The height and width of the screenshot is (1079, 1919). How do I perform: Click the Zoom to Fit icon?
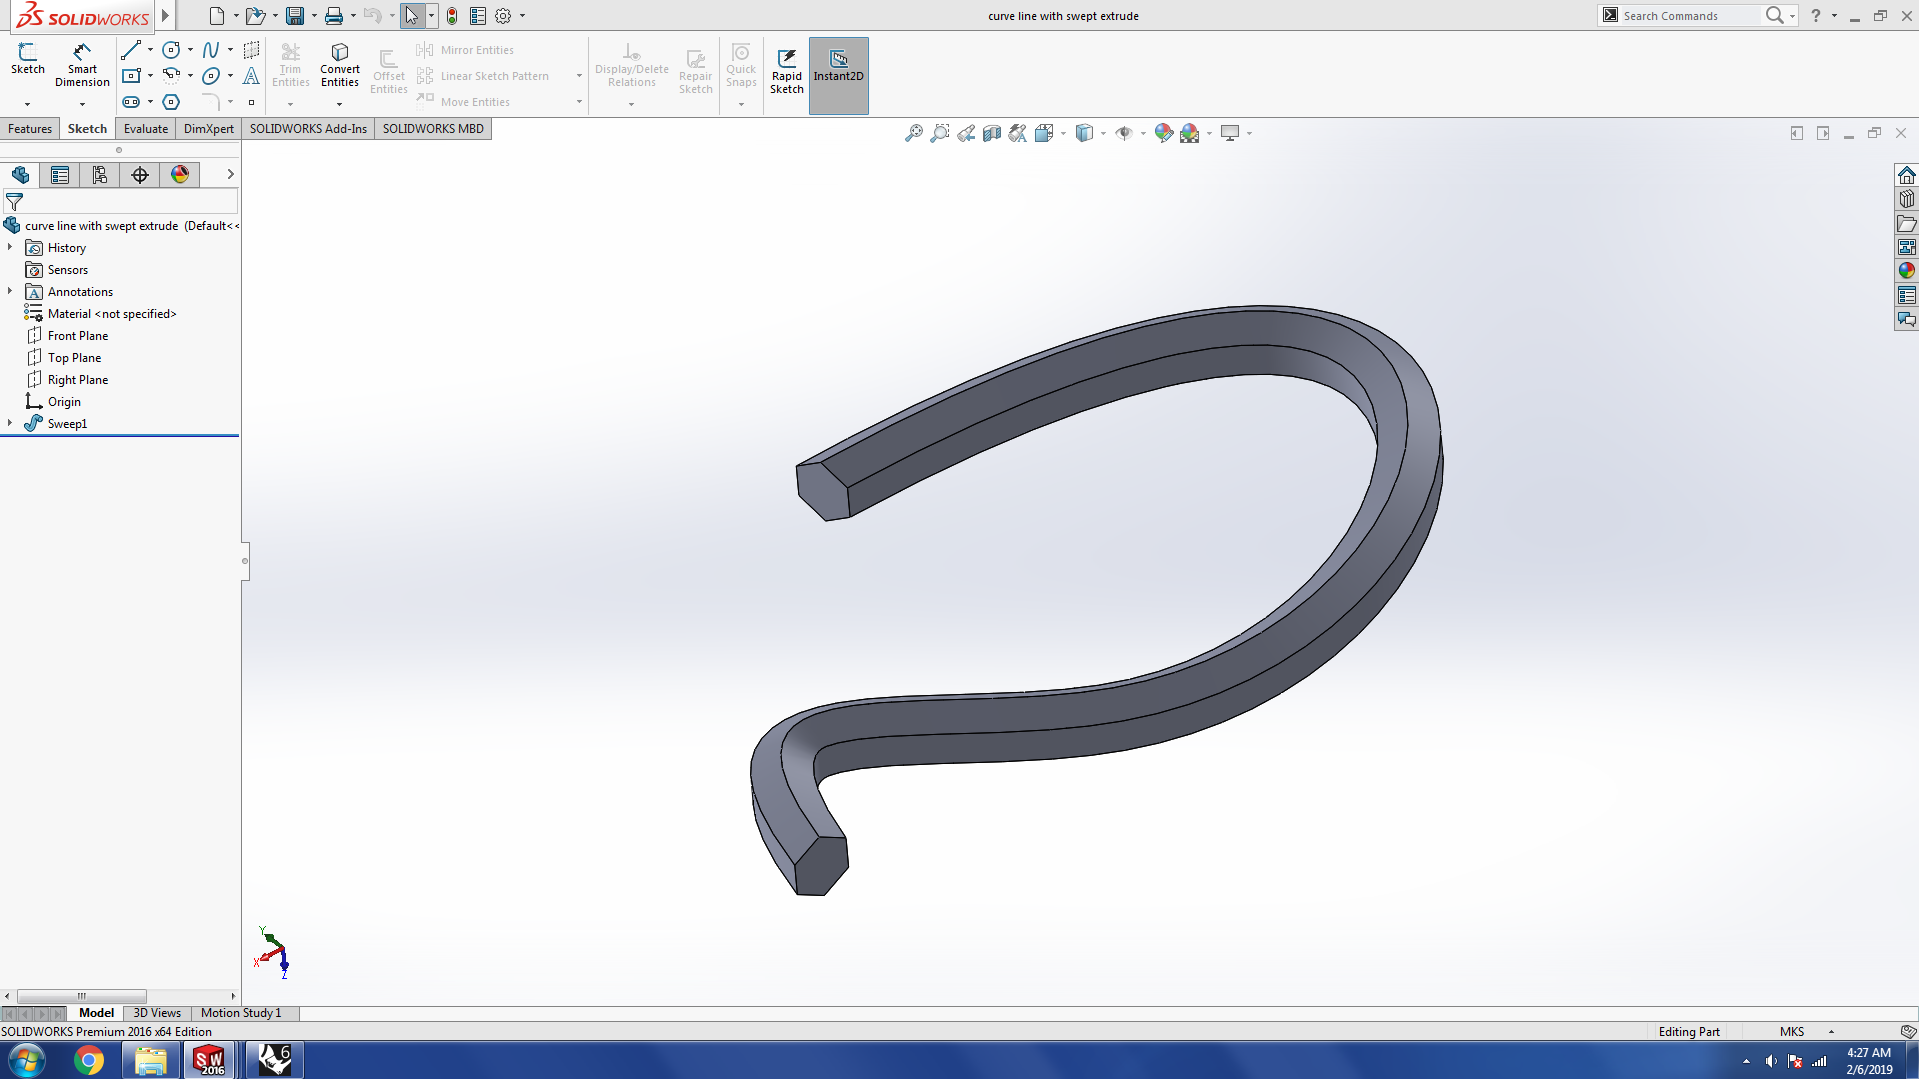pos(914,133)
